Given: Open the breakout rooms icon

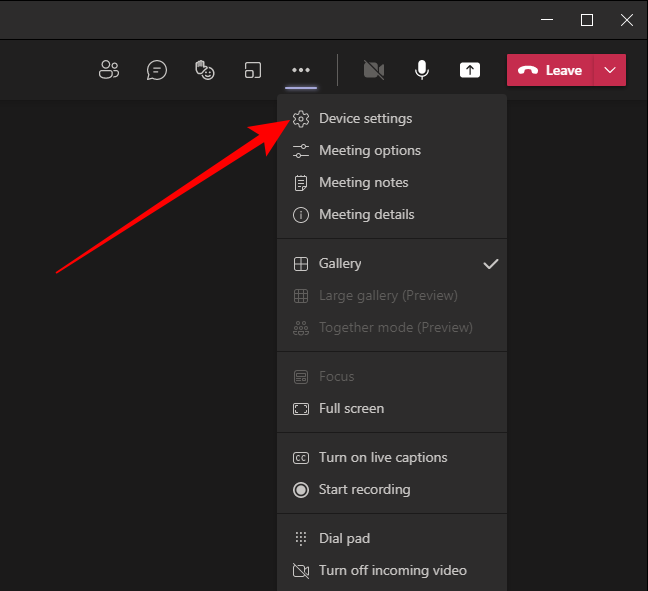Looking at the screenshot, I should click(253, 70).
